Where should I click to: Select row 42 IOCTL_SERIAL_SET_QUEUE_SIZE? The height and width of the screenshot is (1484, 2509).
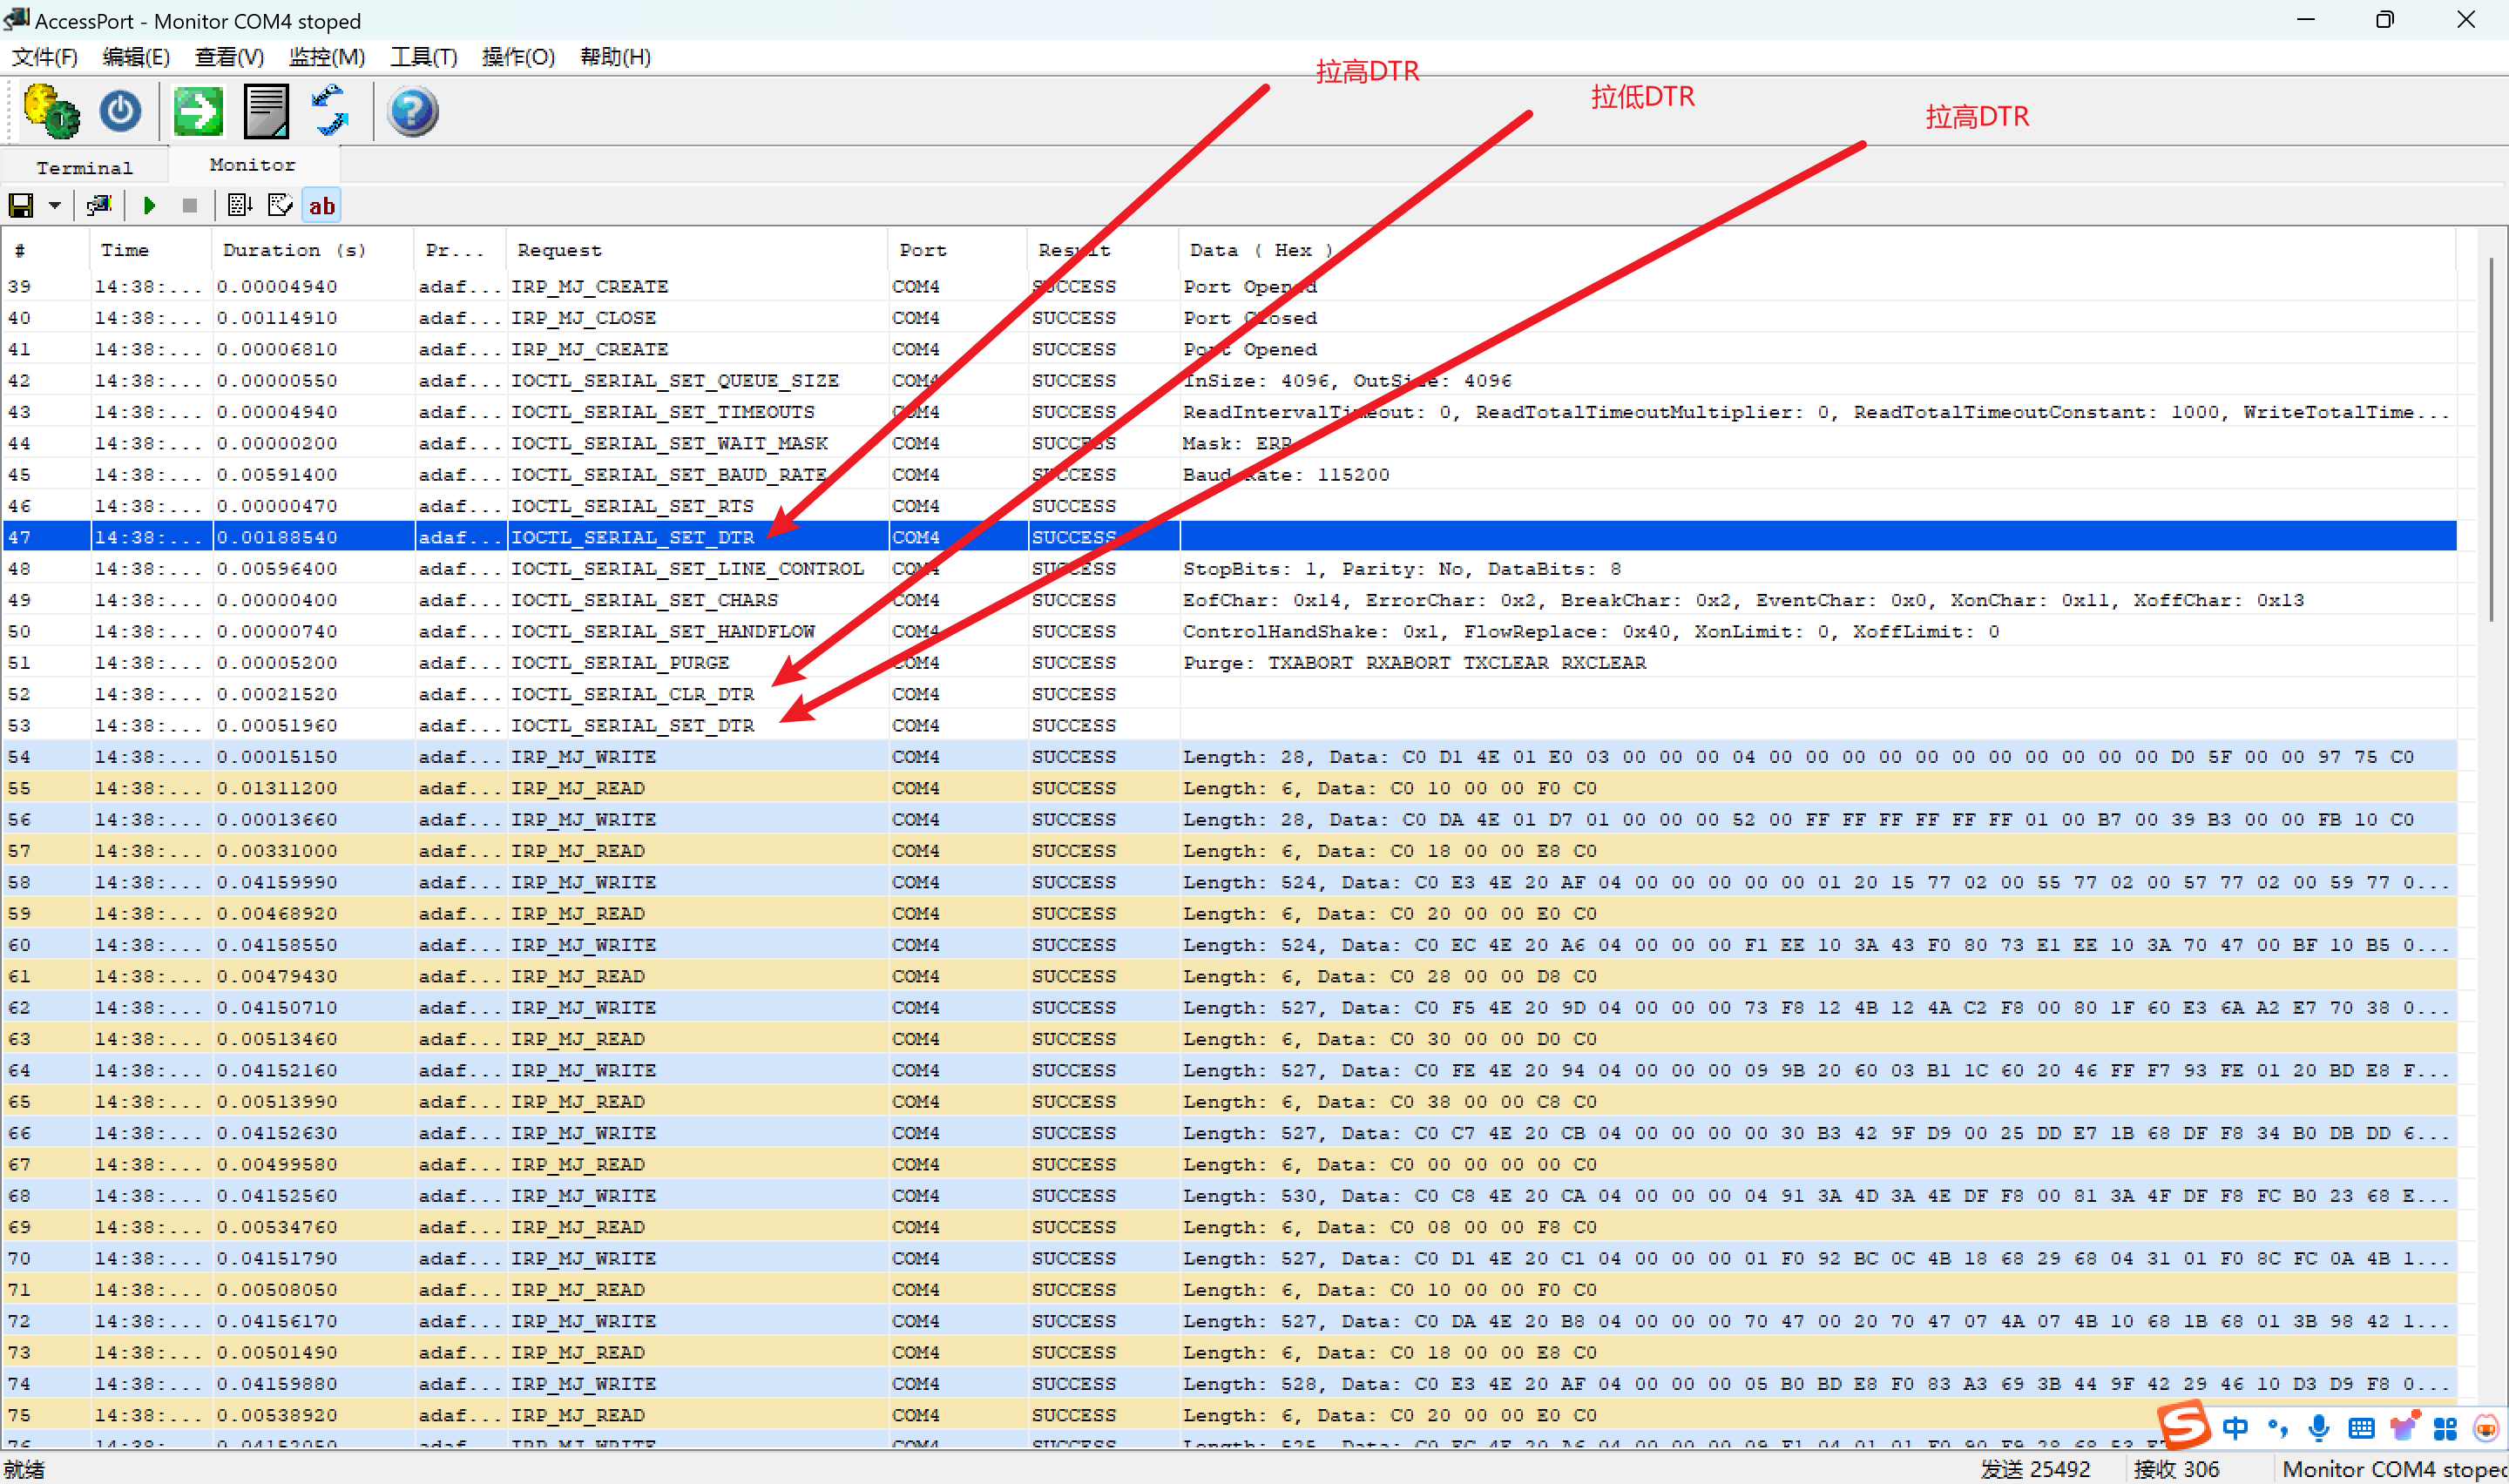coord(1229,381)
